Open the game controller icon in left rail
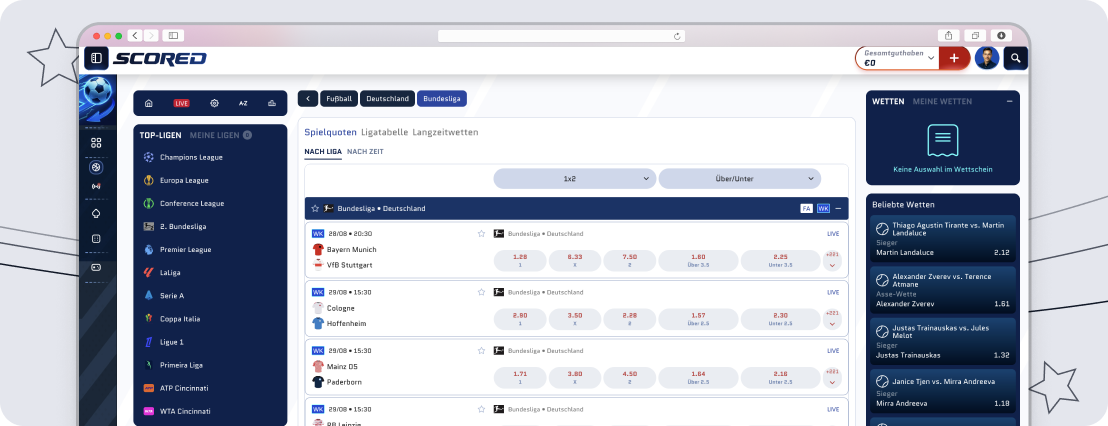Image resolution: width=1108 pixels, height=426 pixels. click(x=96, y=268)
